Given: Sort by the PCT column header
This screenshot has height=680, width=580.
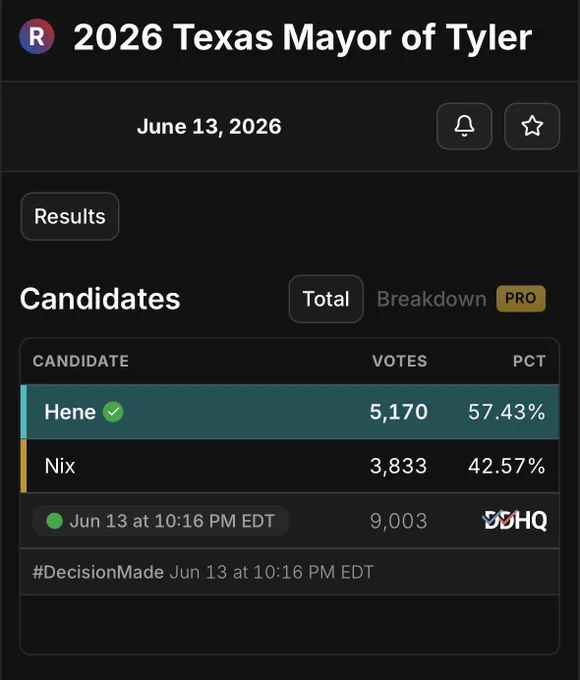Looking at the screenshot, I should 529,361.
